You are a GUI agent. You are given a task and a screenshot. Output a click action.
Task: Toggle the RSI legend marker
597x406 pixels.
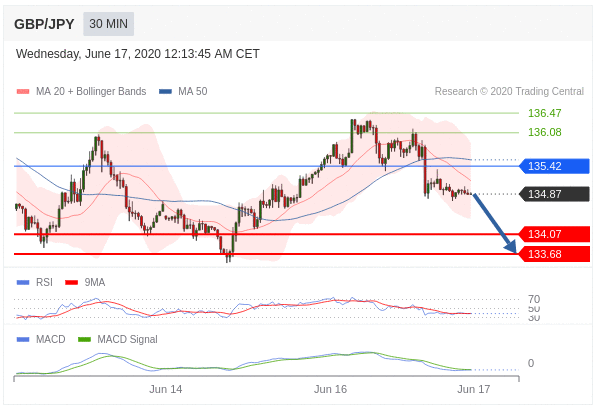(x=23, y=282)
